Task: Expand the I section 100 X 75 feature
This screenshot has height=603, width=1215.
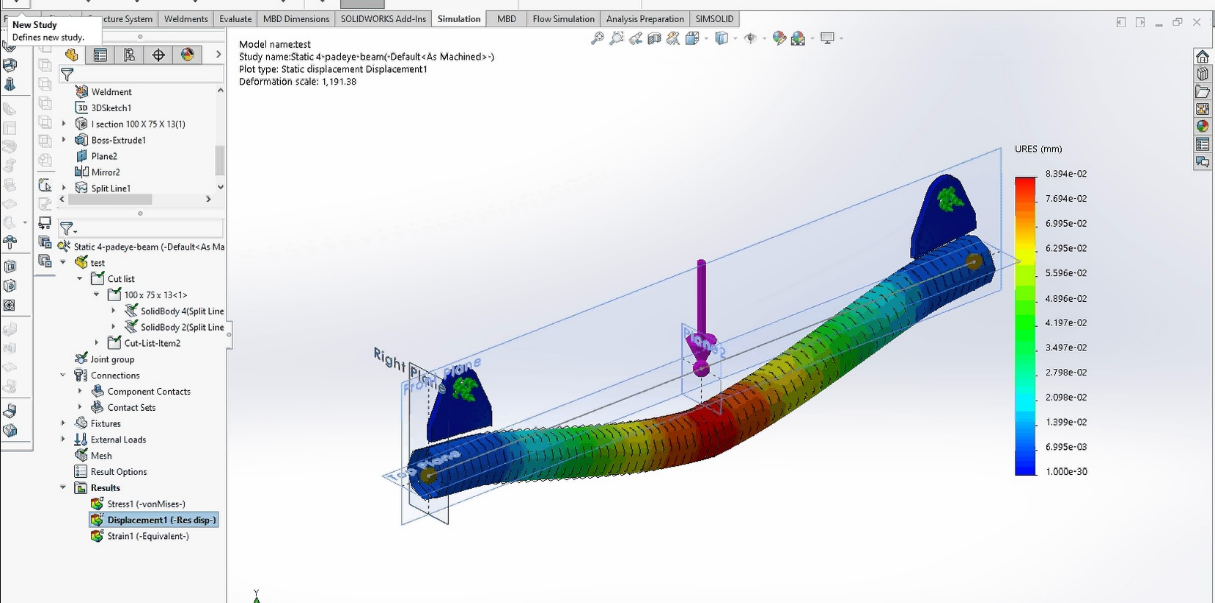Action: click(x=64, y=123)
